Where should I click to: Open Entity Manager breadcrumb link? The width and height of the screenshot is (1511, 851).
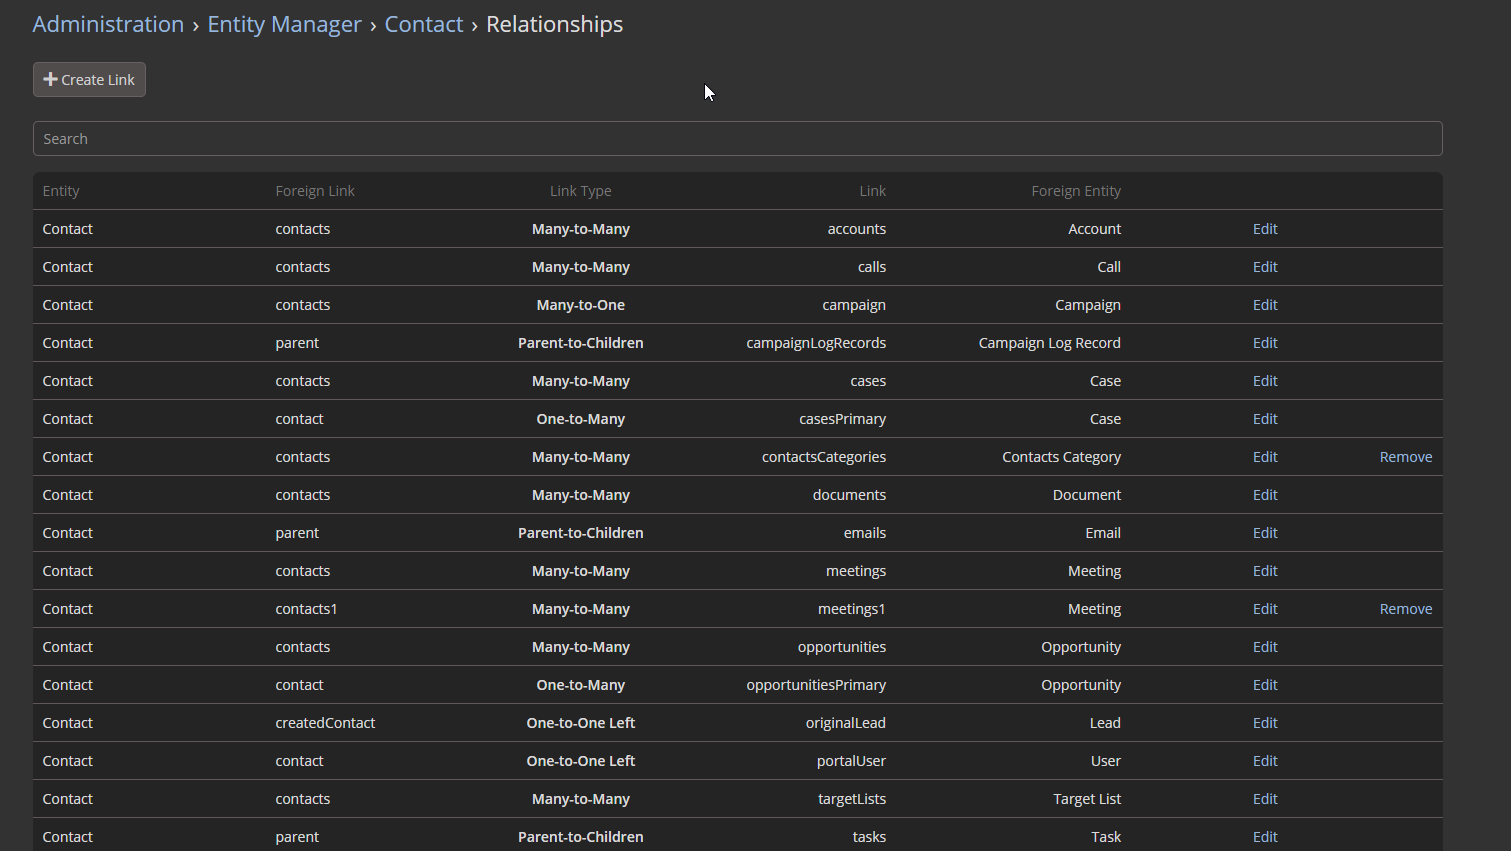click(x=284, y=24)
